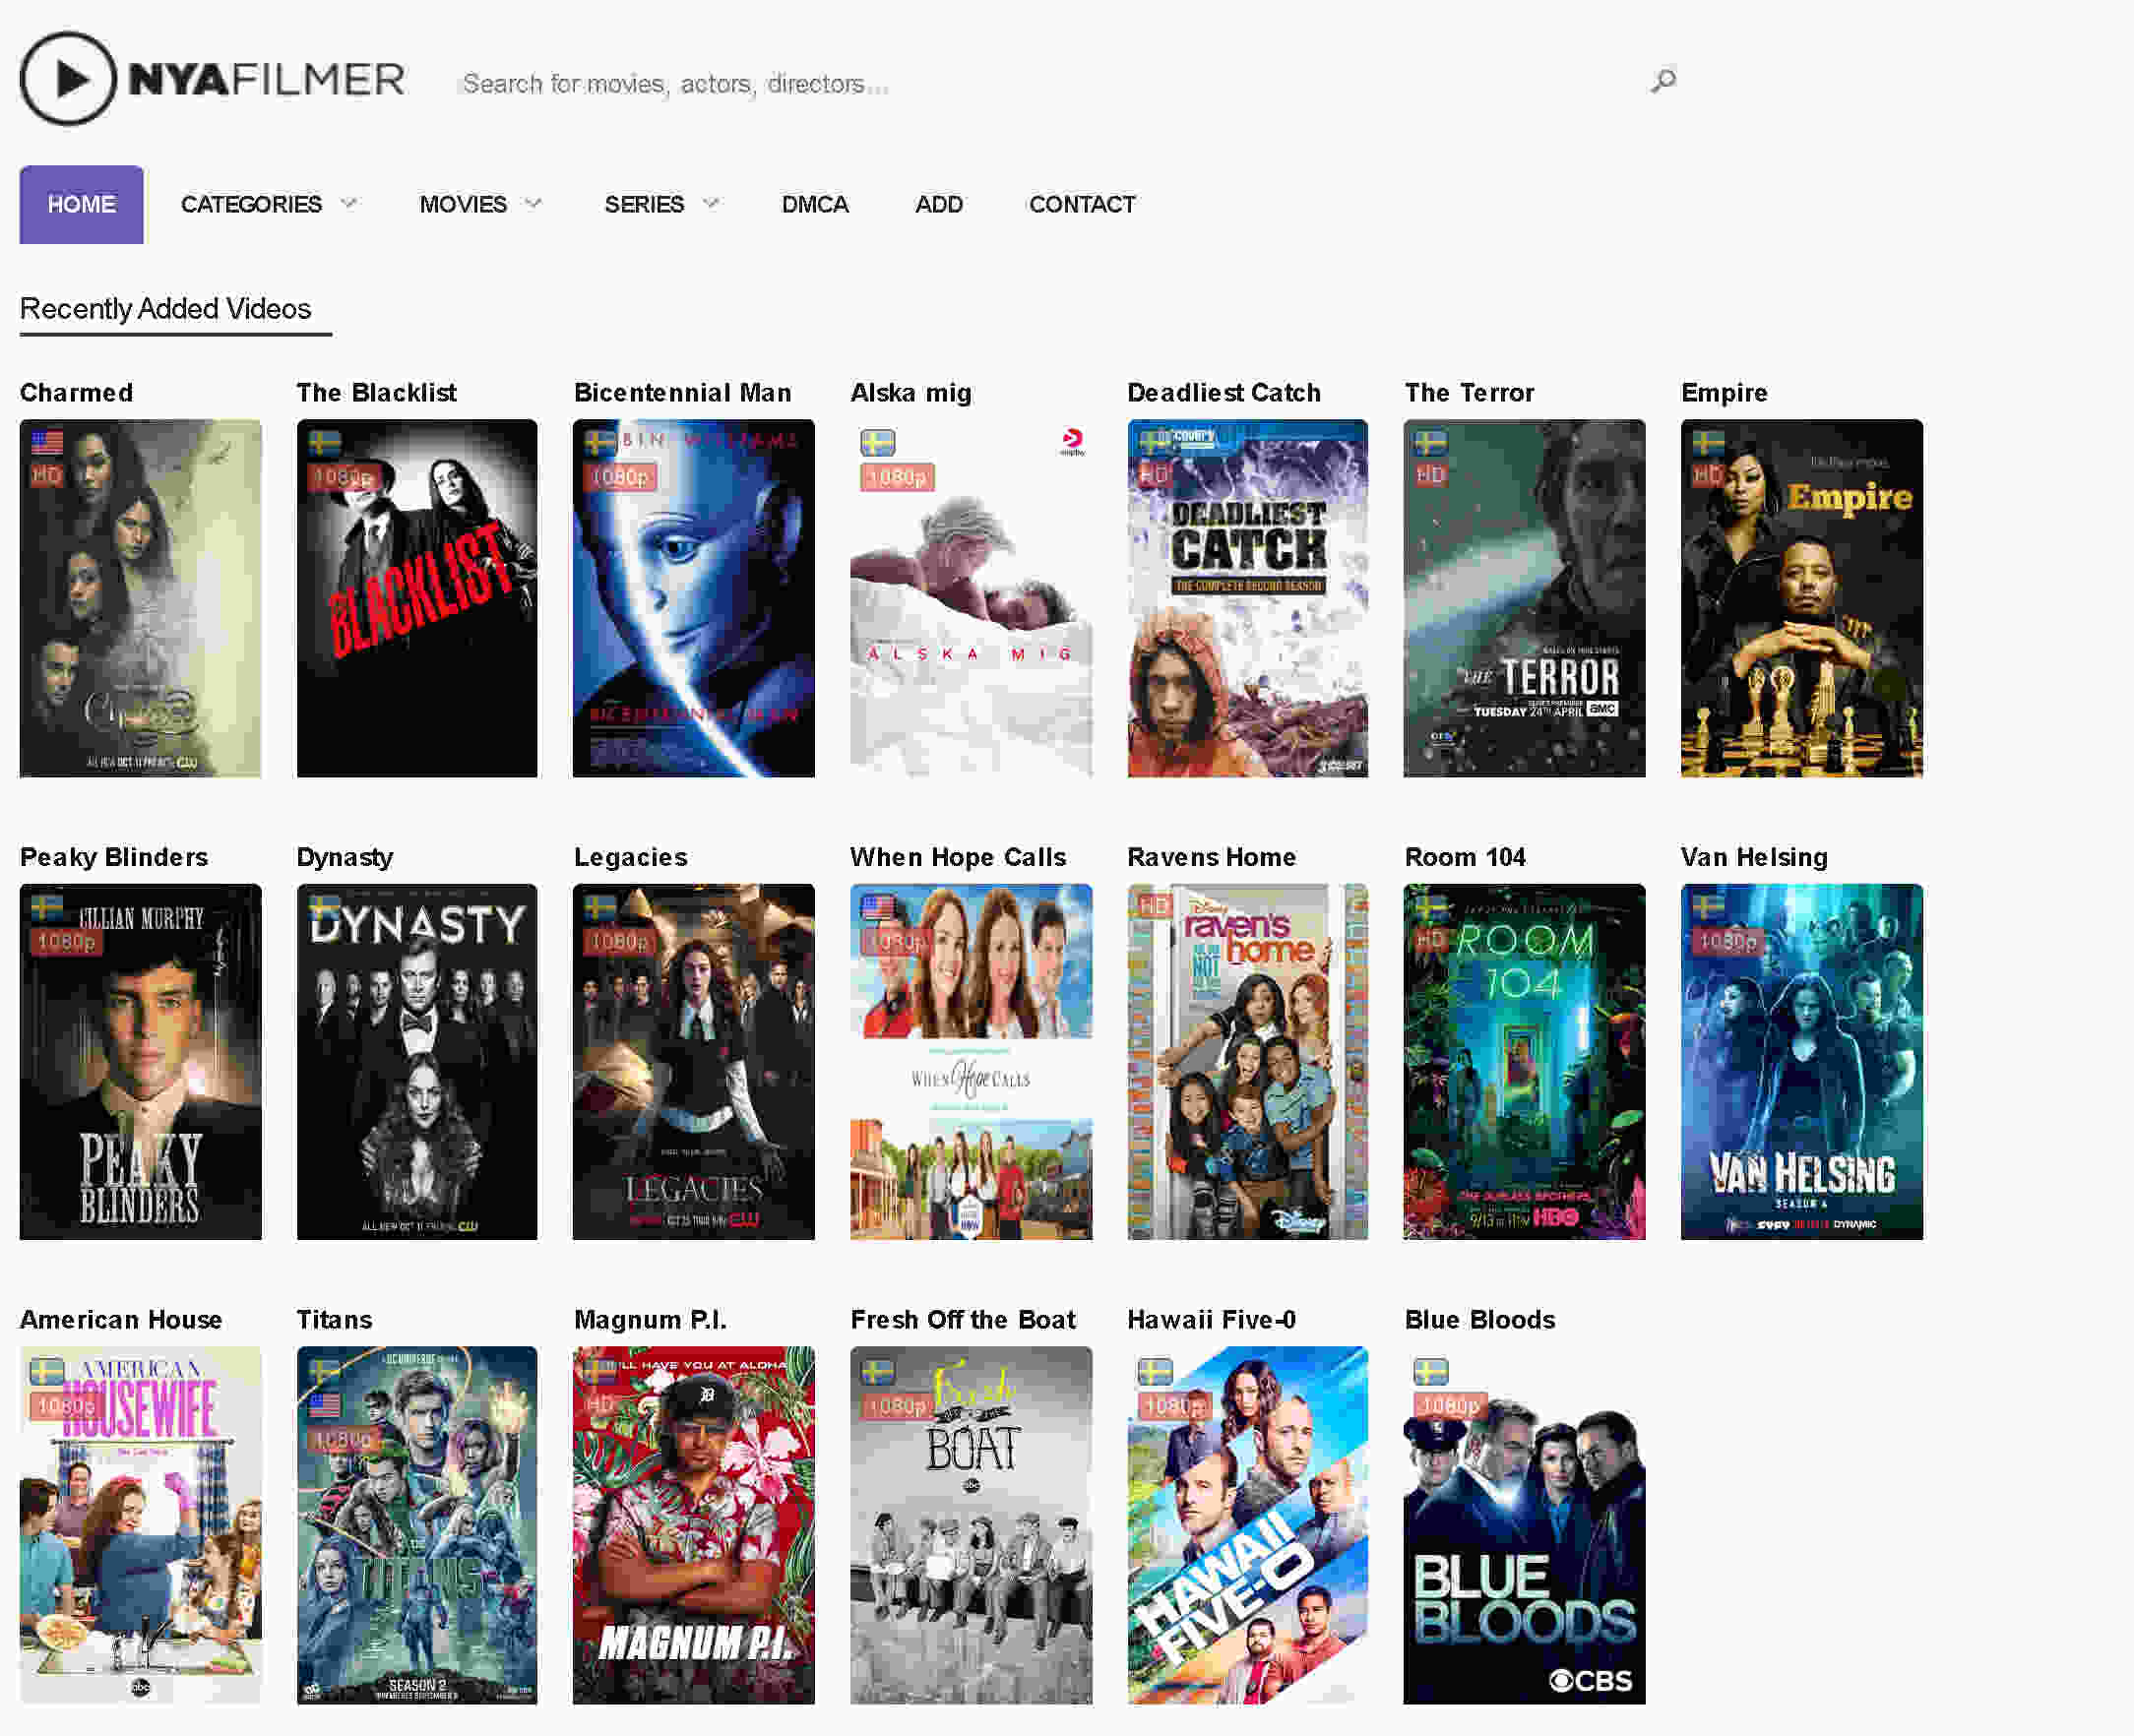Open The Terror title link
The image size is (2134, 1736).
click(1469, 392)
